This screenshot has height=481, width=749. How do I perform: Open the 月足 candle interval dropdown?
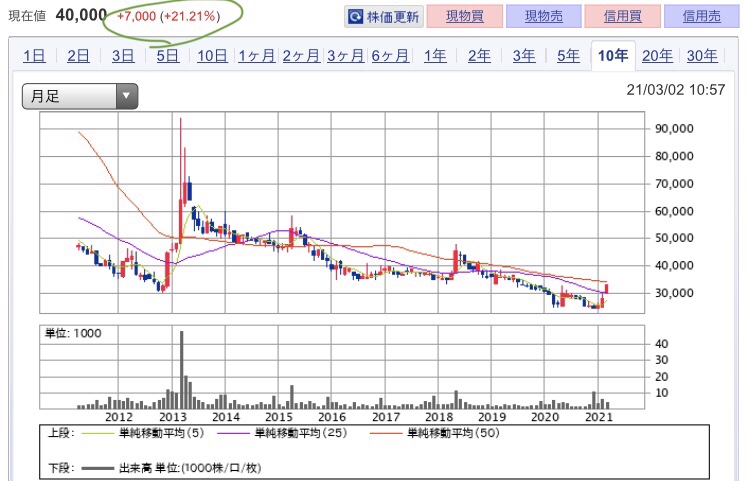pyautogui.click(x=80, y=96)
